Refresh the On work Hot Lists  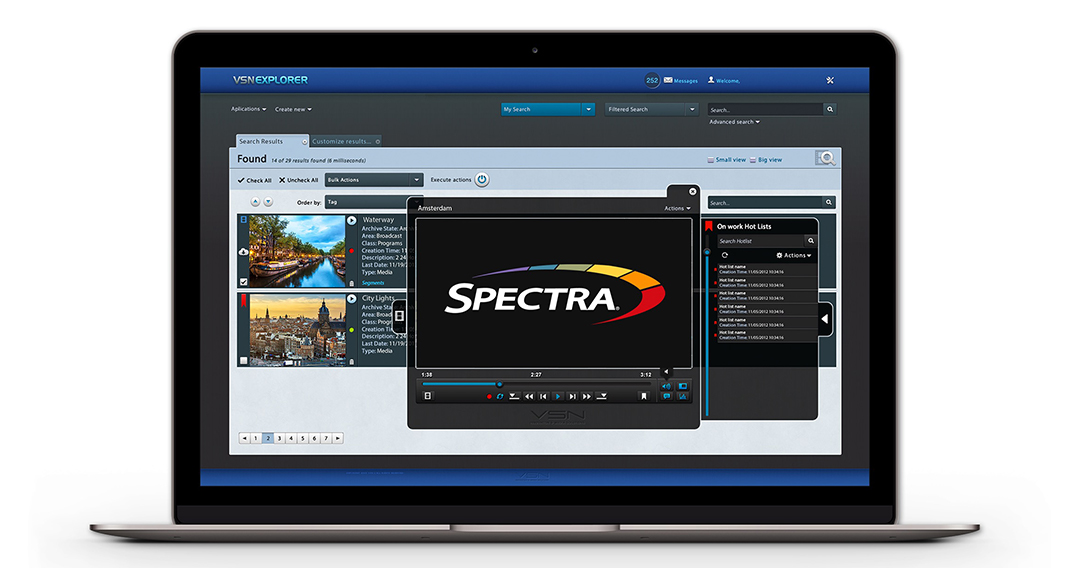tap(725, 255)
